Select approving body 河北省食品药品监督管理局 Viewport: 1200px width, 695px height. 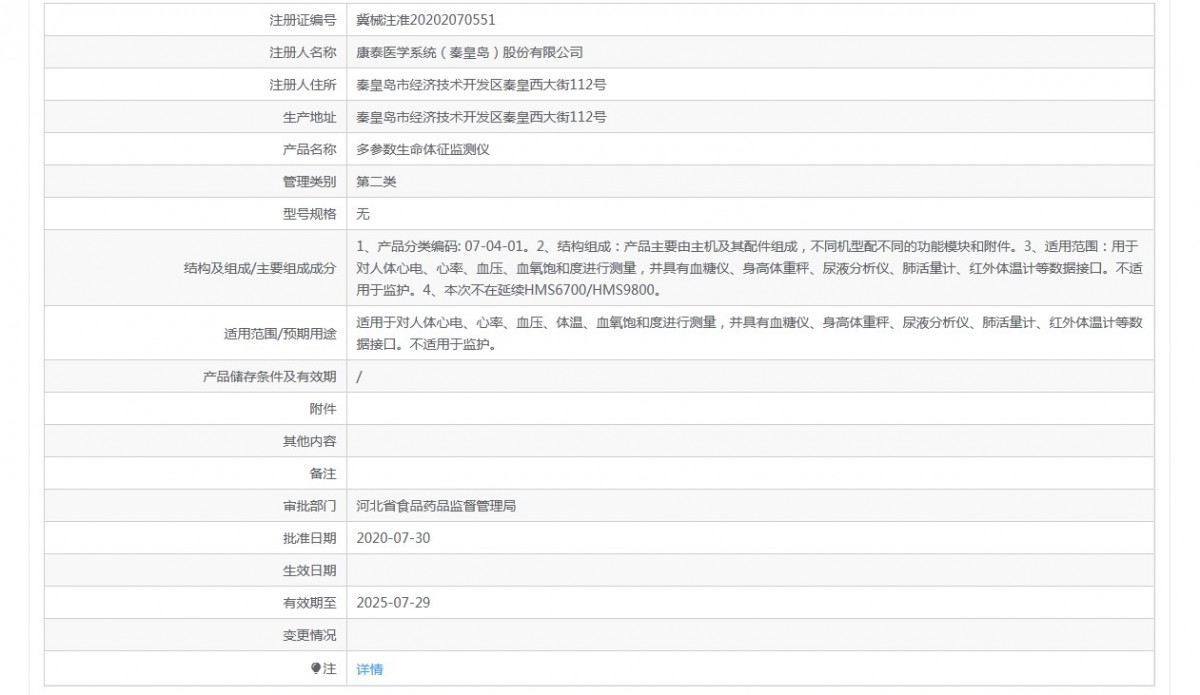[x=436, y=506]
